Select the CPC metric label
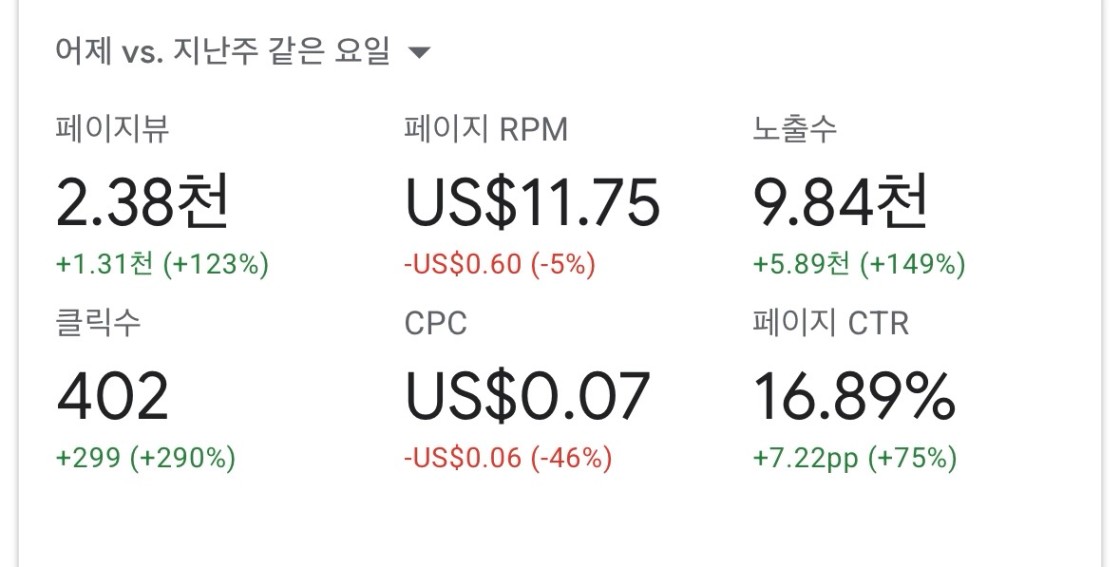The height and width of the screenshot is (567, 1120). 436,323
